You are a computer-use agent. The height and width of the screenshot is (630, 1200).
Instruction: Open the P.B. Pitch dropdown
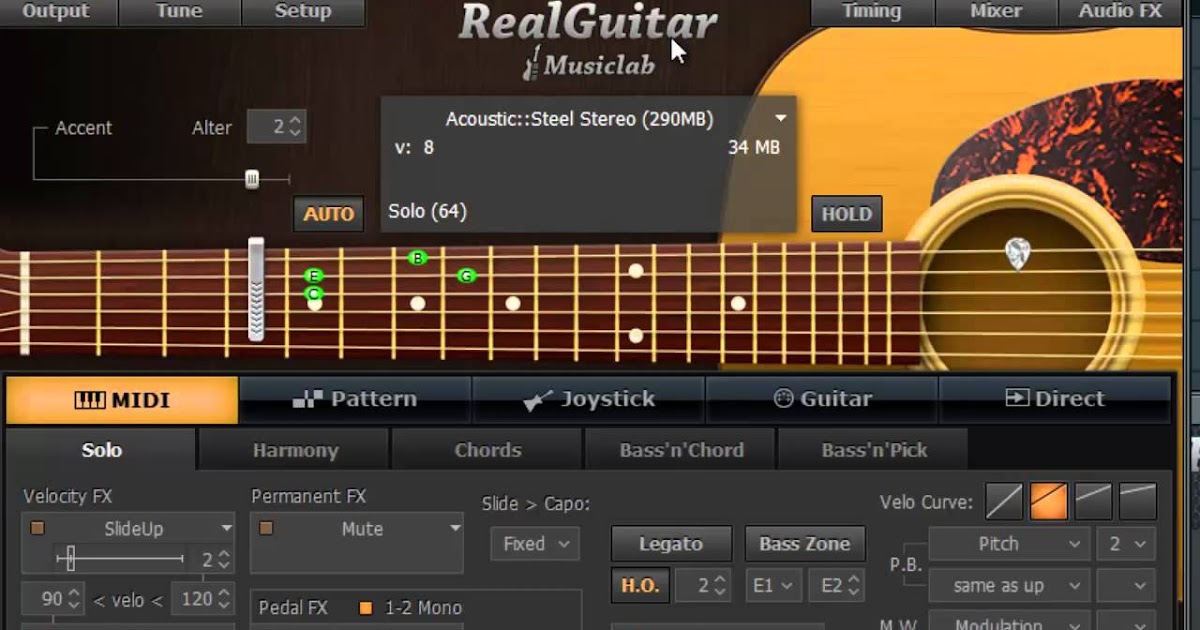coord(1009,544)
